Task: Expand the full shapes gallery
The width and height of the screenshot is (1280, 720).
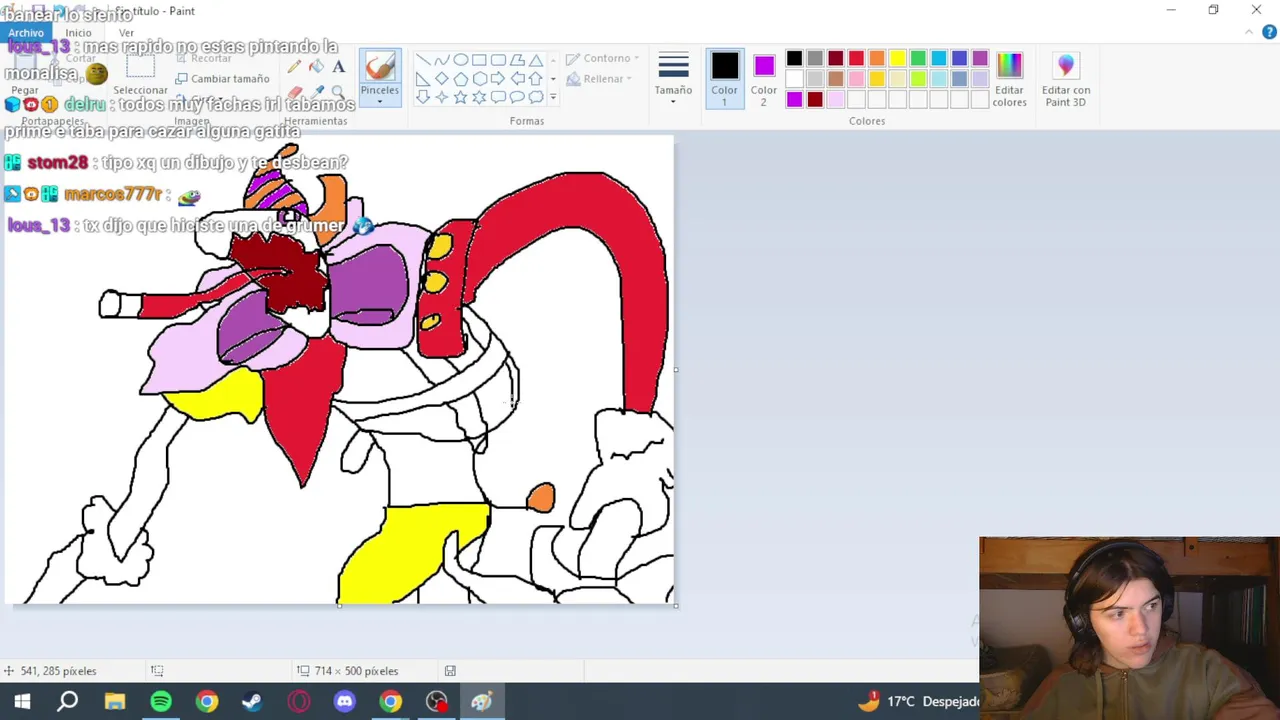Action: (x=553, y=98)
